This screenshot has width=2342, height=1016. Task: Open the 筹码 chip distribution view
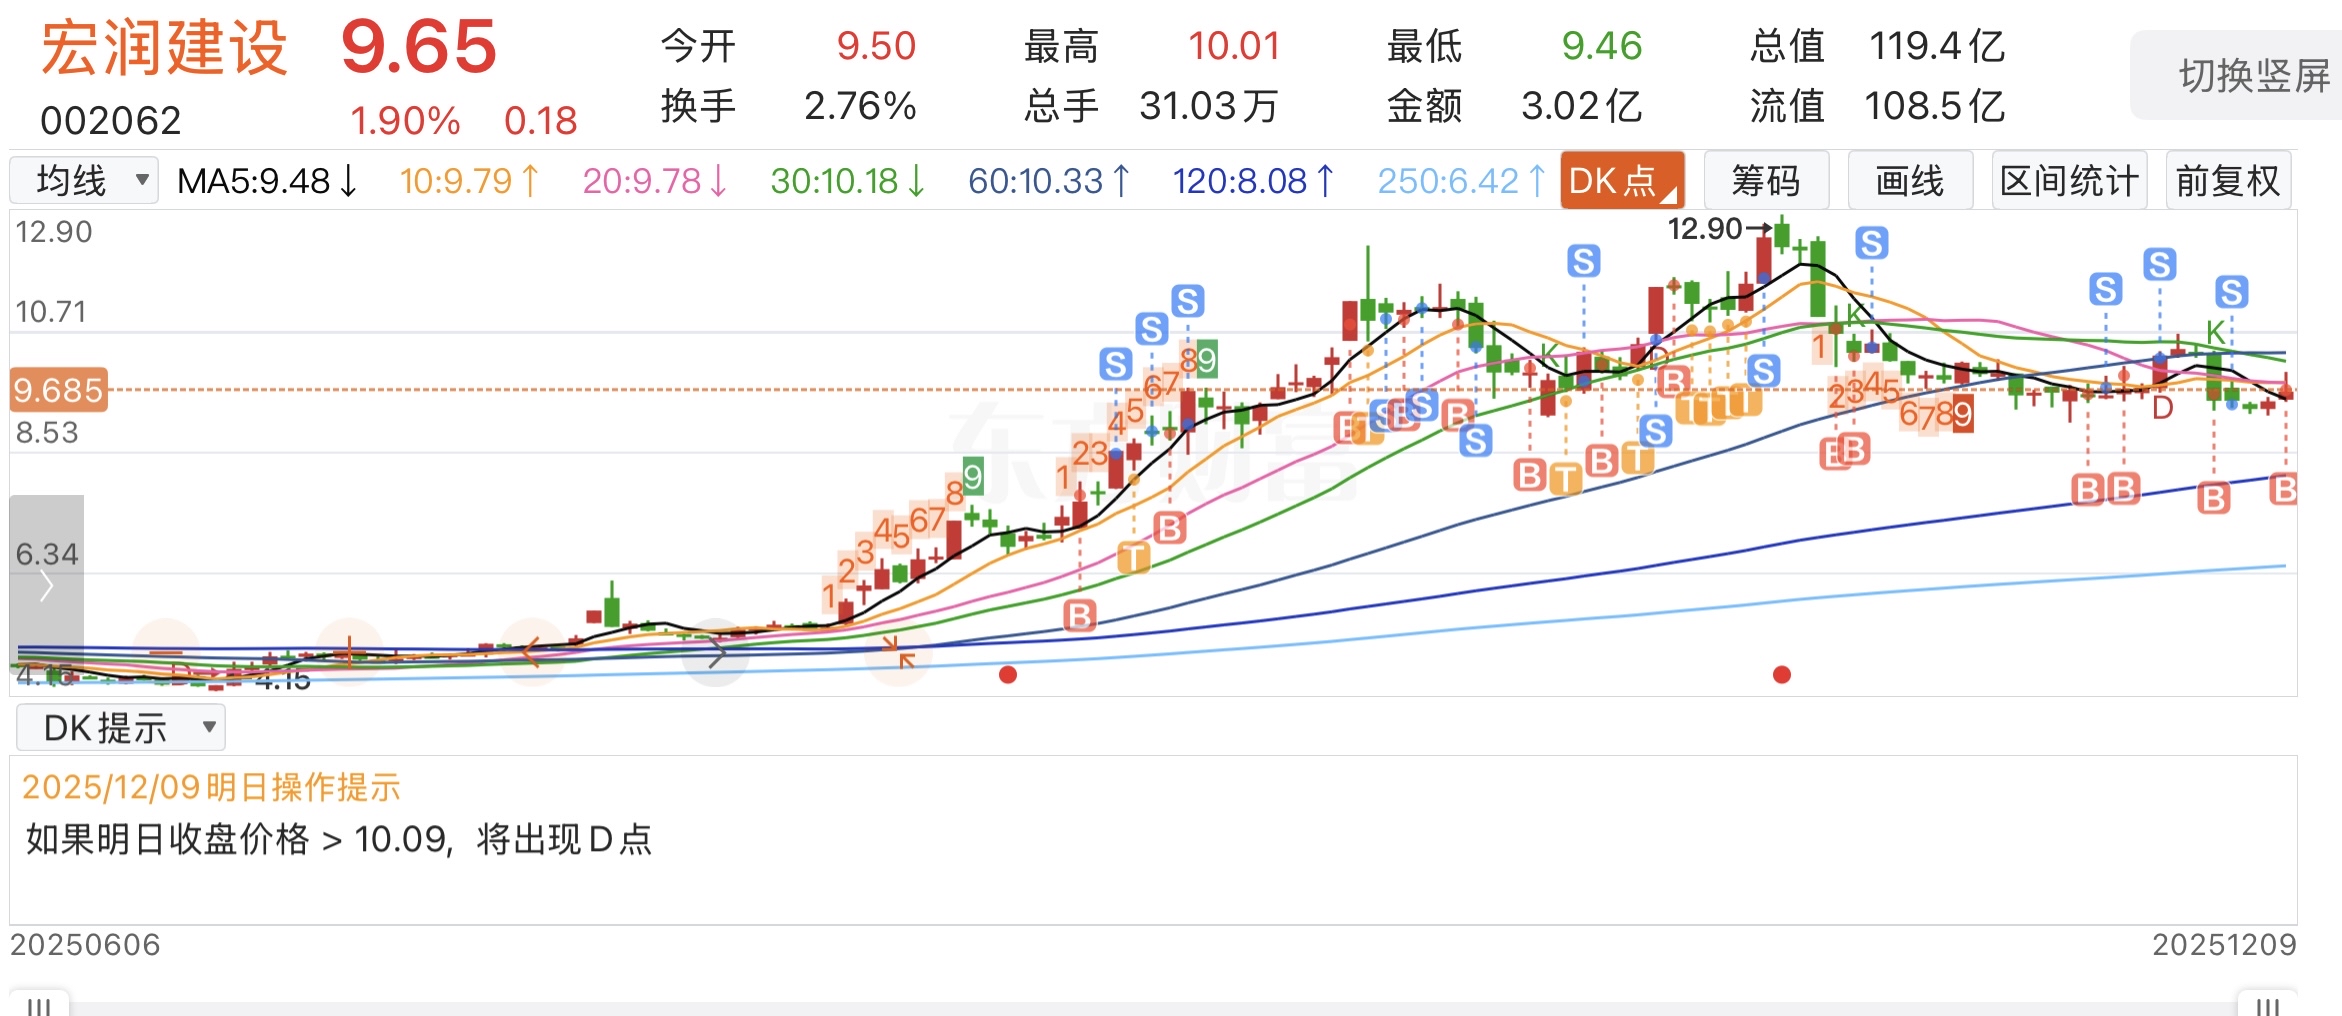click(1766, 181)
